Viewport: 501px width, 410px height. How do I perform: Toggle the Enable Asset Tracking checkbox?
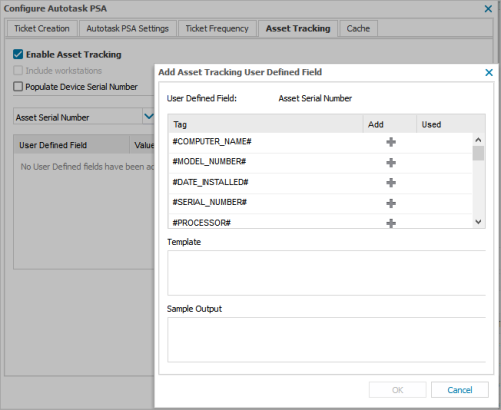pos(18,54)
